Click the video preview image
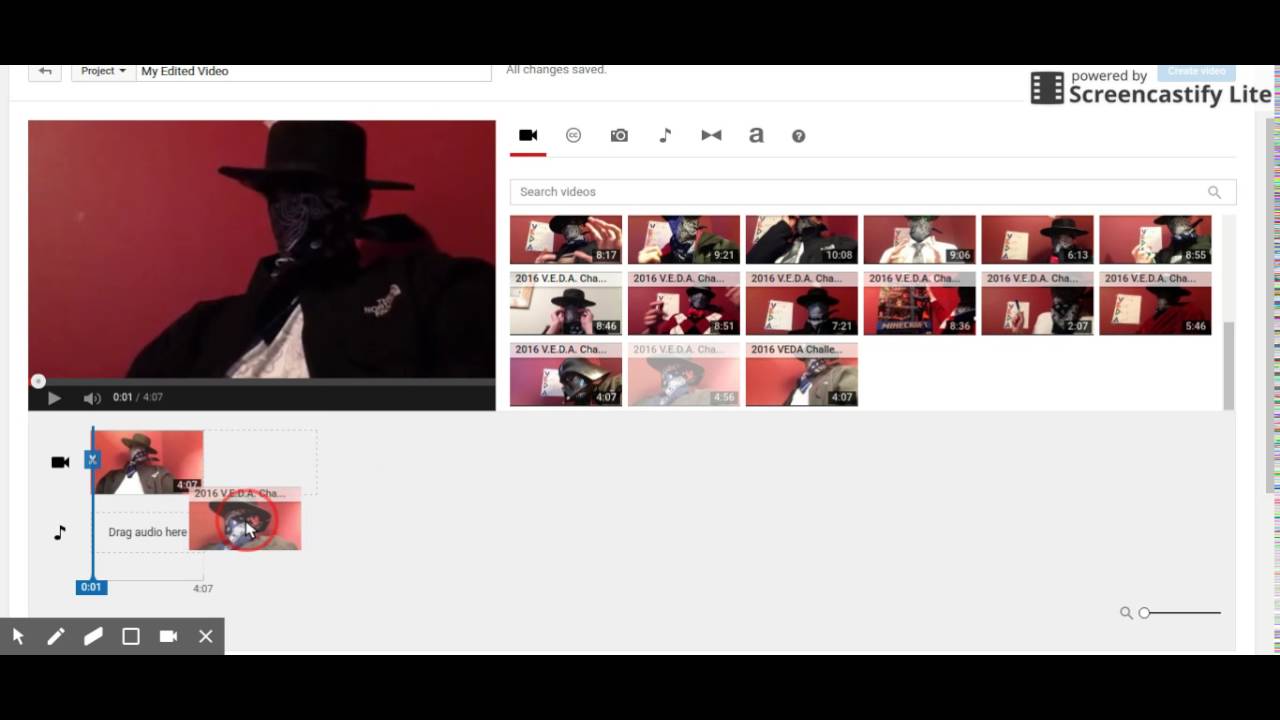The width and height of the screenshot is (1280, 720). click(262, 250)
